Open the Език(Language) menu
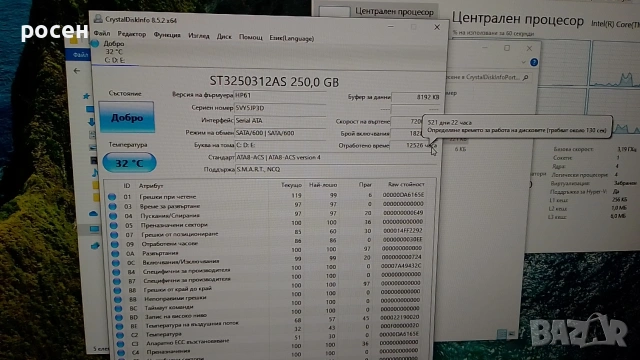The width and height of the screenshot is (640, 360). (x=291, y=38)
